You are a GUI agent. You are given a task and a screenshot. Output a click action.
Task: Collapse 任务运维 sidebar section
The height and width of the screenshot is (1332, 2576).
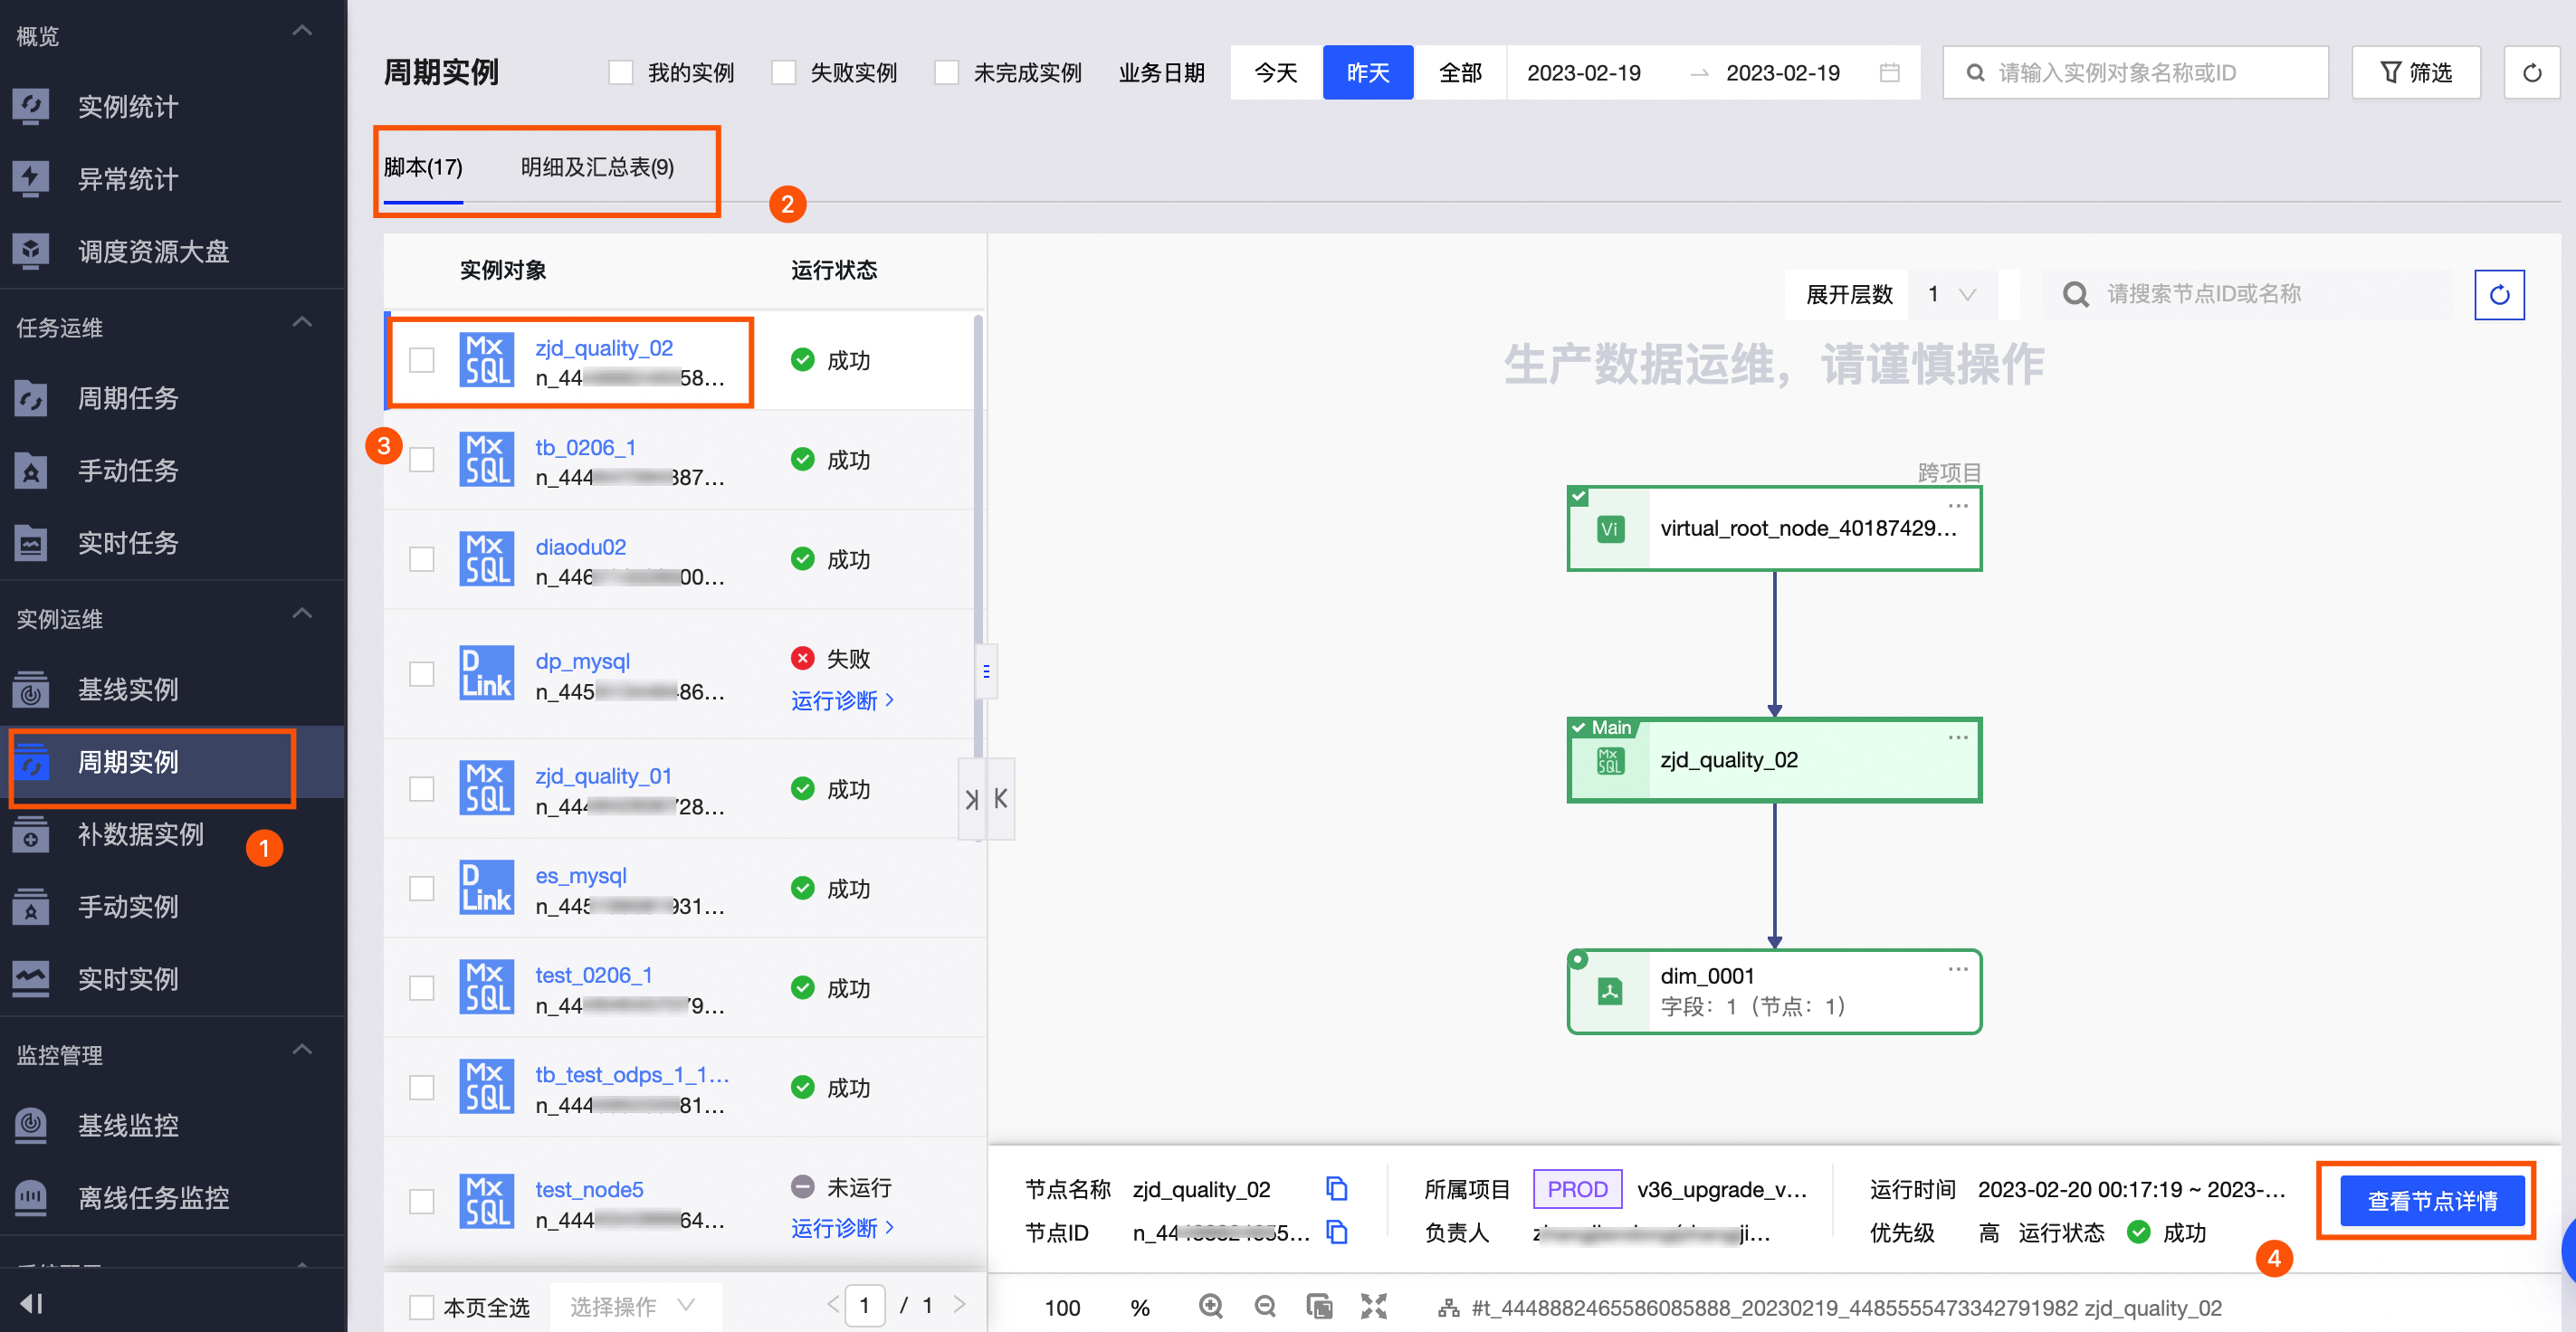pyautogui.click(x=302, y=323)
